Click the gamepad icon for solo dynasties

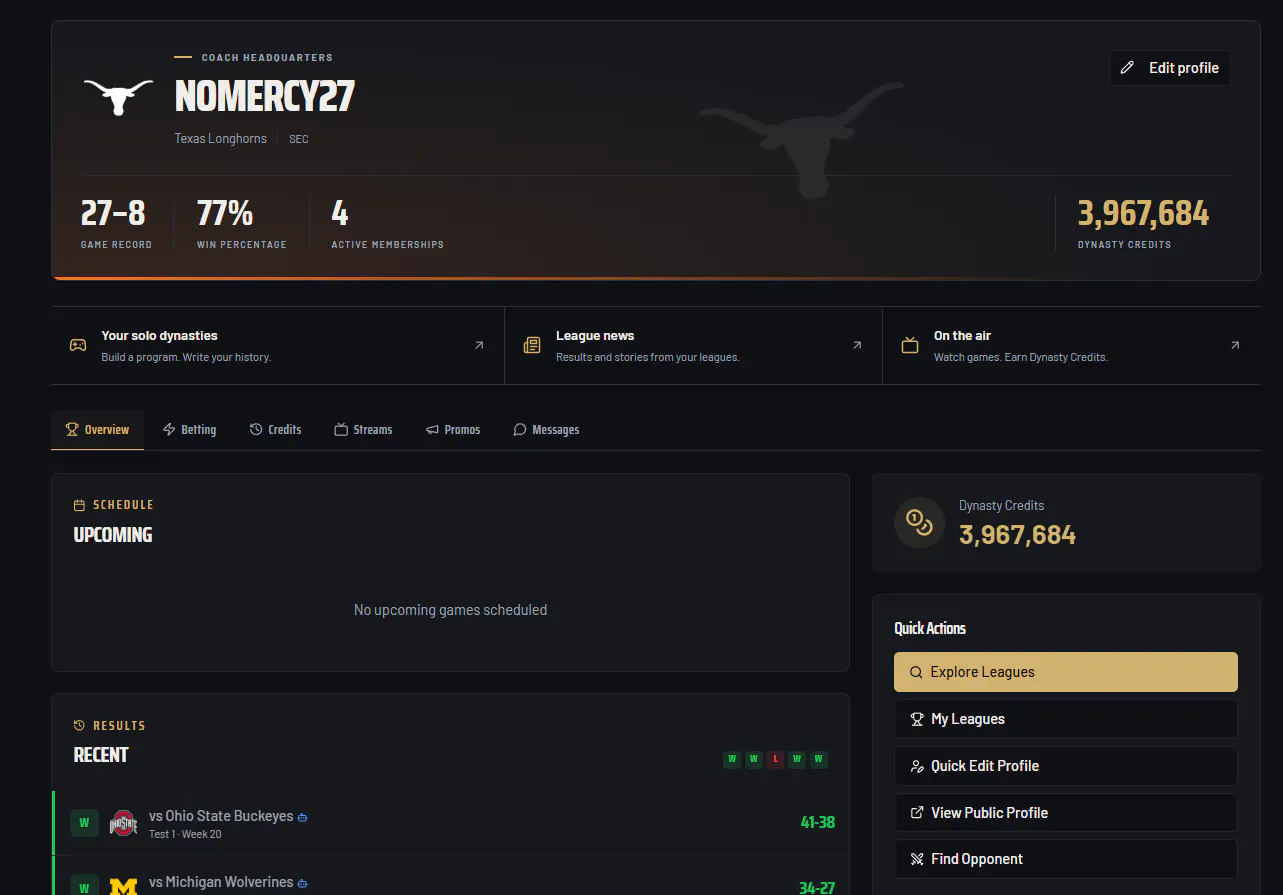(77, 345)
